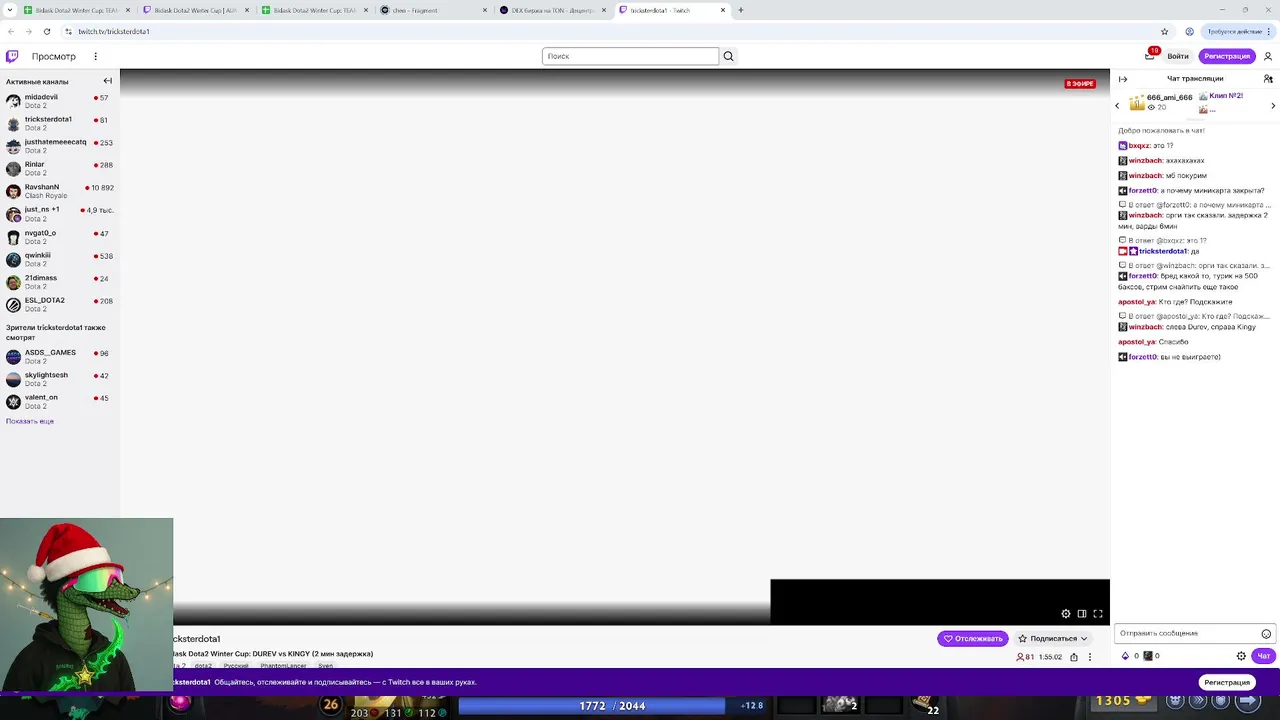1280x720 pixels.
Task: Open the Rinlar channel in the sidebar
Action: pyautogui.click(x=60, y=168)
